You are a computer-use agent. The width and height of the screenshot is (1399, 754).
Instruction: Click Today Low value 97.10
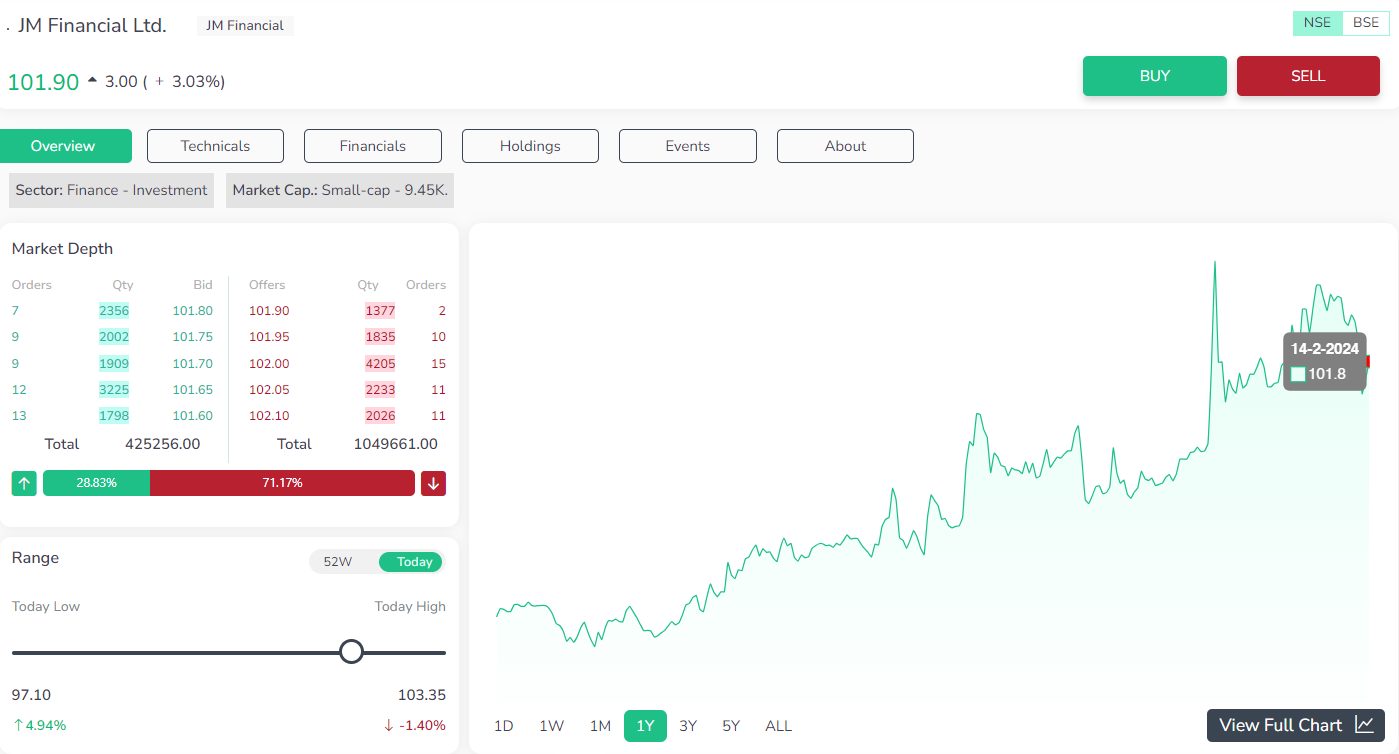point(31,695)
